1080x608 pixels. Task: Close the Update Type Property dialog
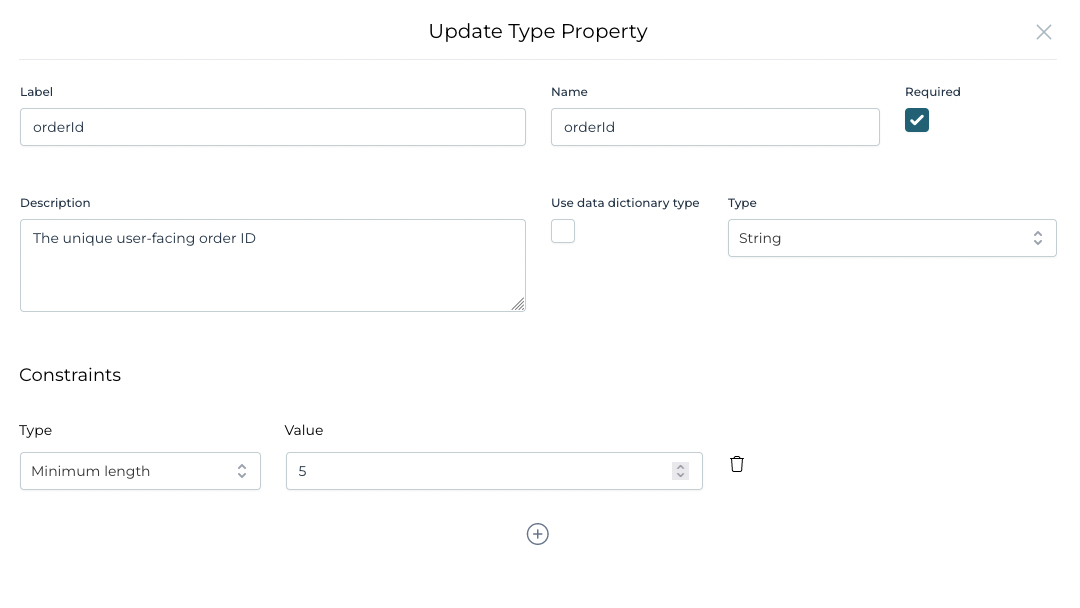click(1044, 32)
